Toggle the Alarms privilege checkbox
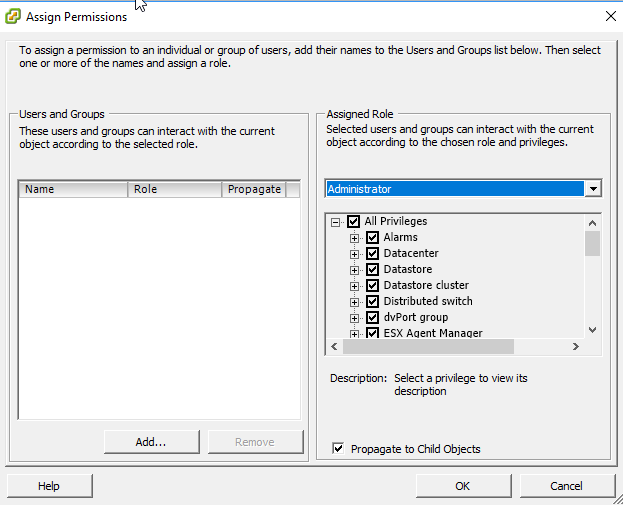 [x=372, y=238]
